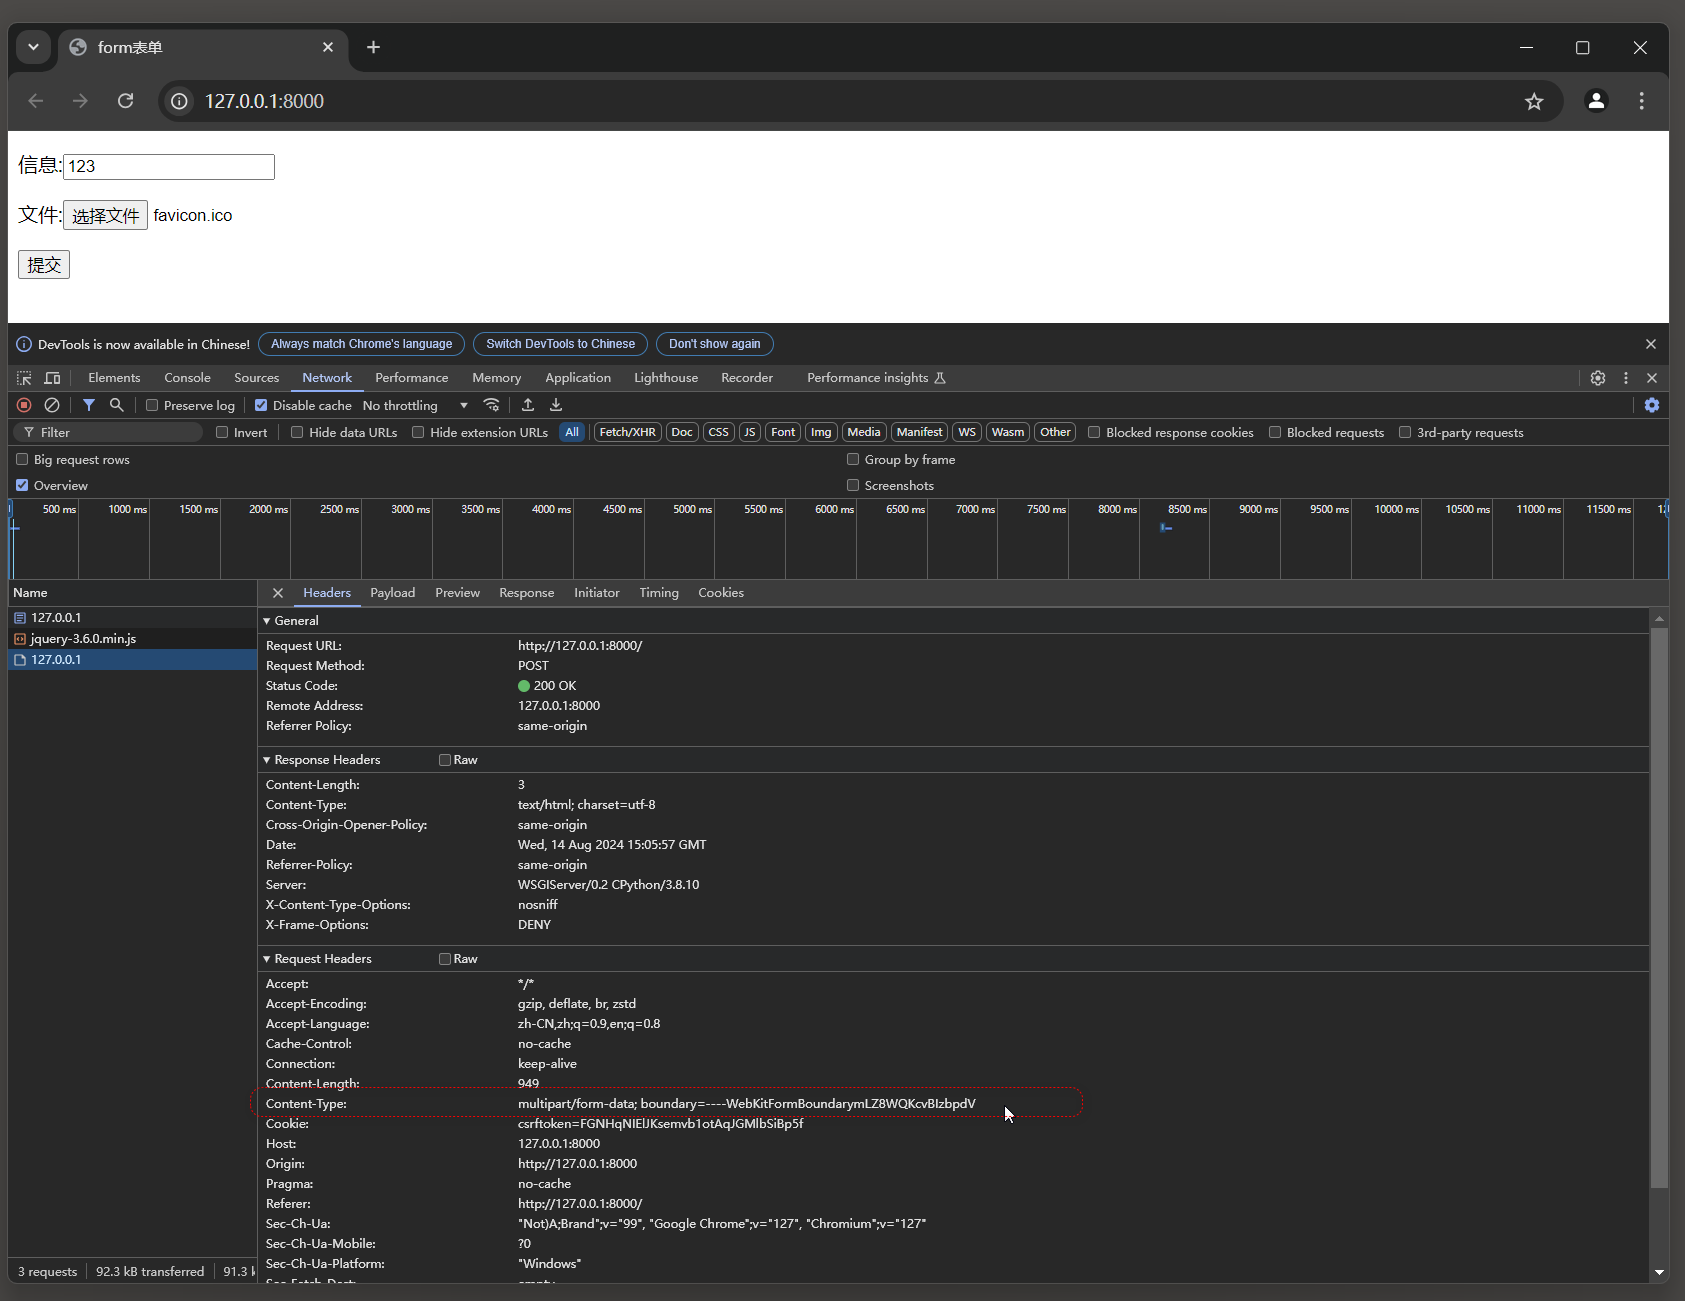The height and width of the screenshot is (1301, 1685).
Task: Click Switch DevTools to Chinese
Action: pyautogui.click(x=560, y=344)
